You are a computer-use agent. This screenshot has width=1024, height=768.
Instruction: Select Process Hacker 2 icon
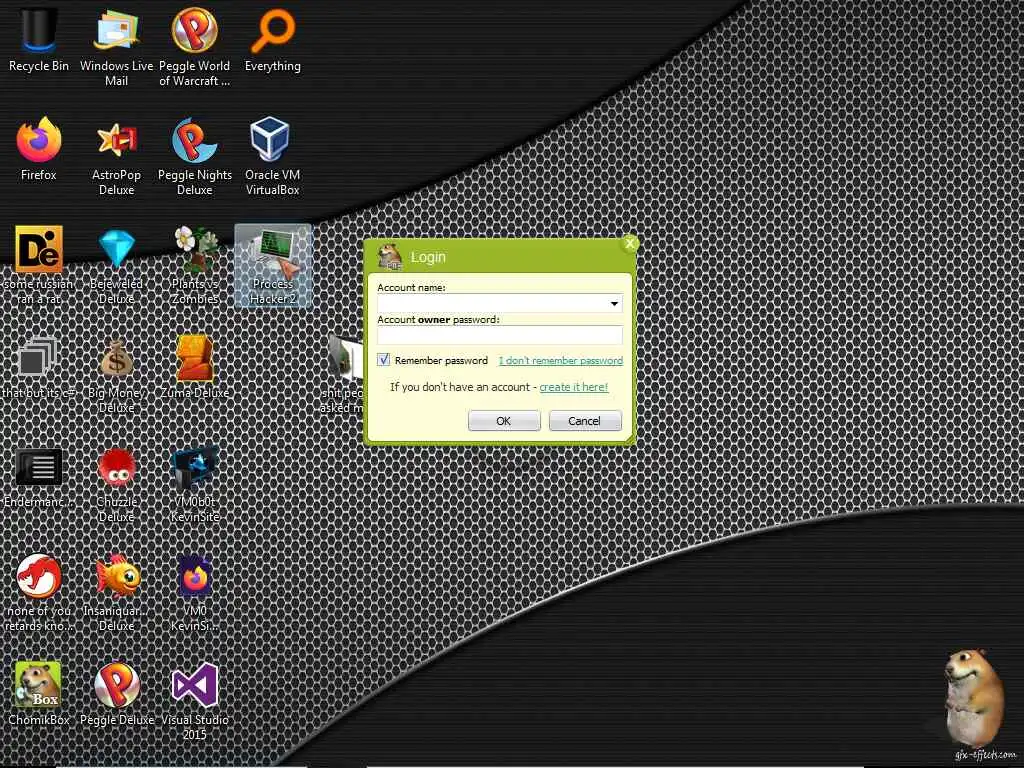point(273,265)
